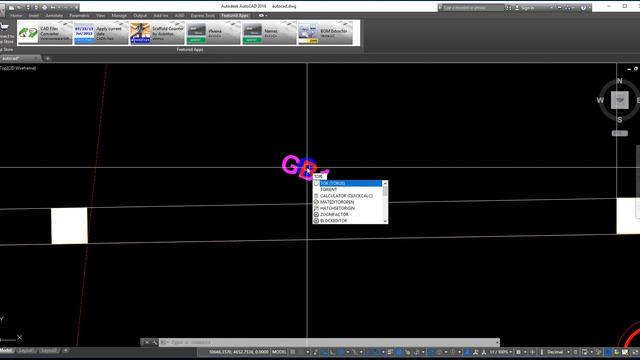Select the highlighted TOR (TORUS) suggestion
The image size is (640, 360).
(x=347, y=183)
